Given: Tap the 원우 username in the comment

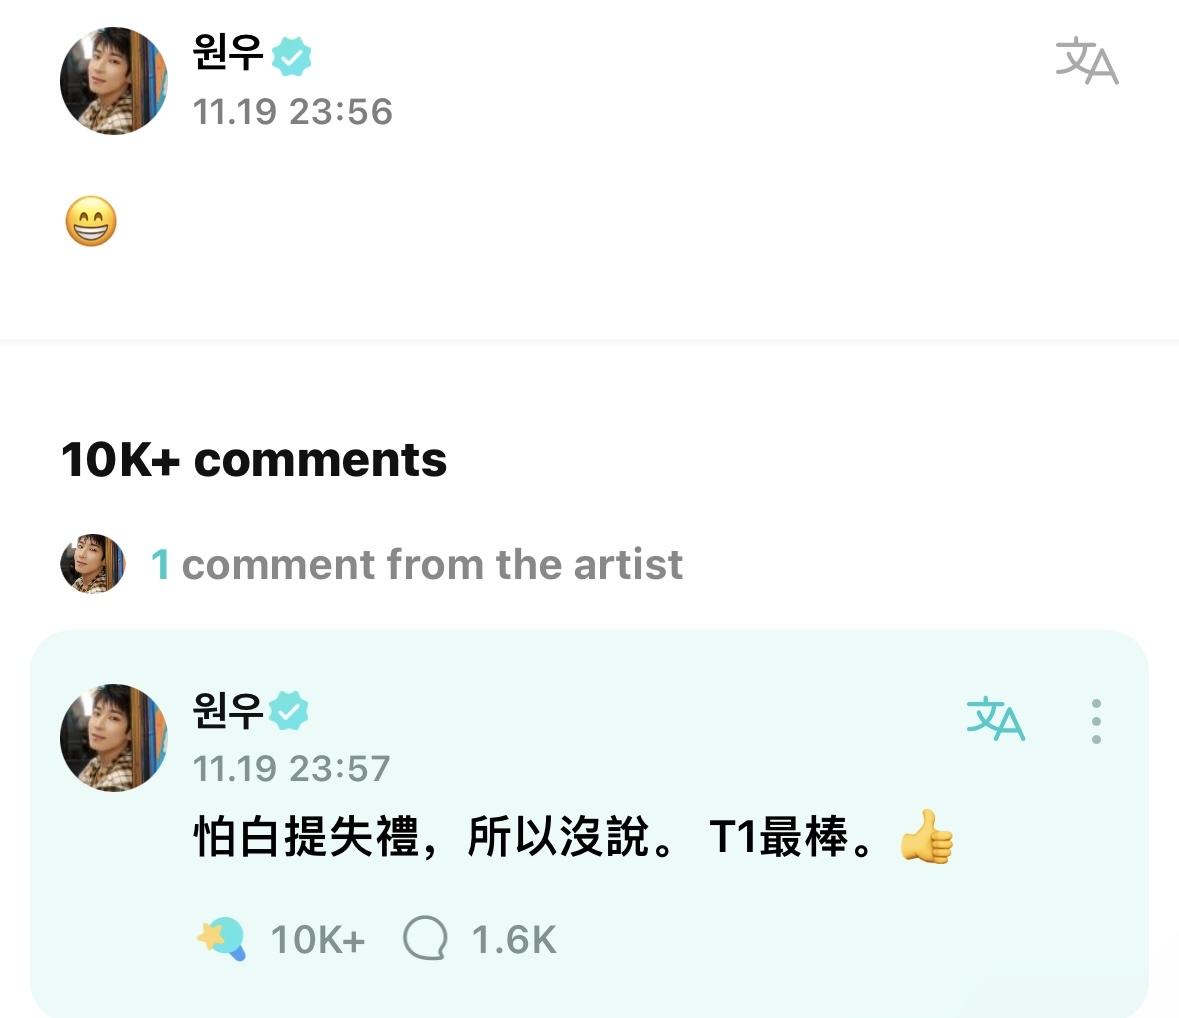Looking at the screenshot, I should 228,709.
